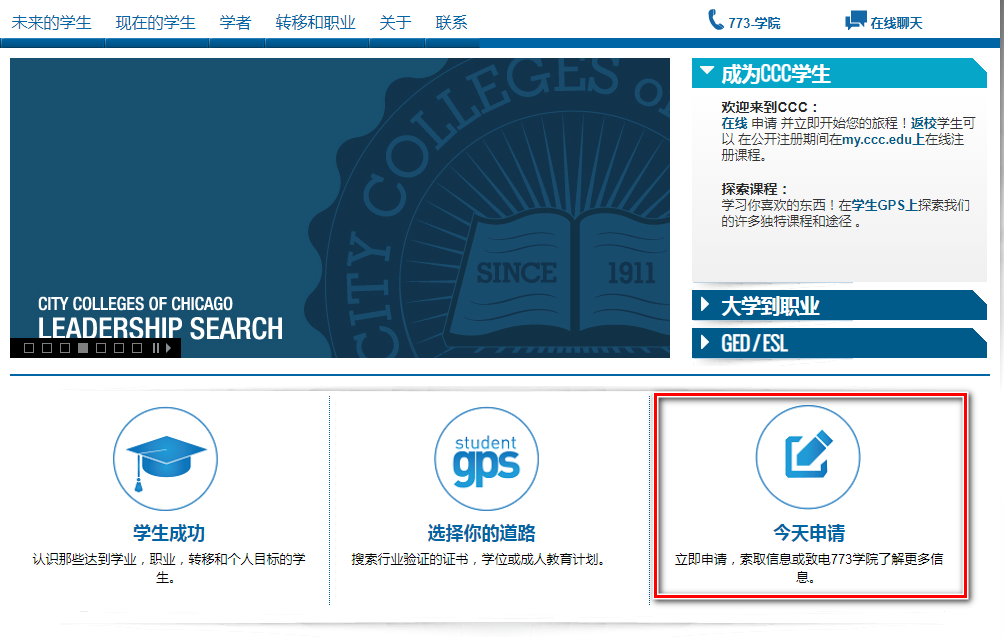
Task: Open the 选择你的道路 heading link
Action: pyautogui.click(x=482, y=533)
